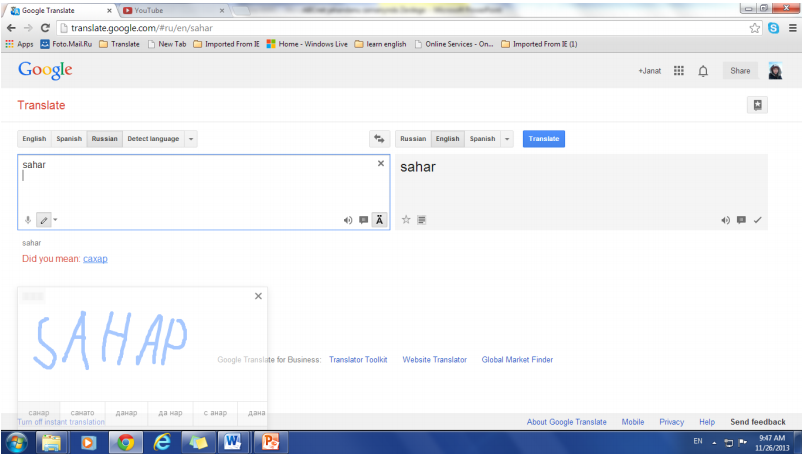This screenshot has height=458, width=811.
Task: Open the input tools dropdown arrow
Action: click(55, 220)
